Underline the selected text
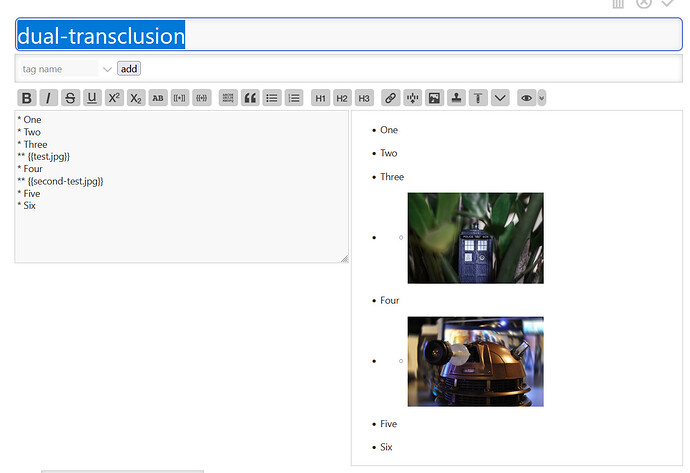The width and height of the screenshot is (690, 473). pyautogui.click(x=92, y=98)
